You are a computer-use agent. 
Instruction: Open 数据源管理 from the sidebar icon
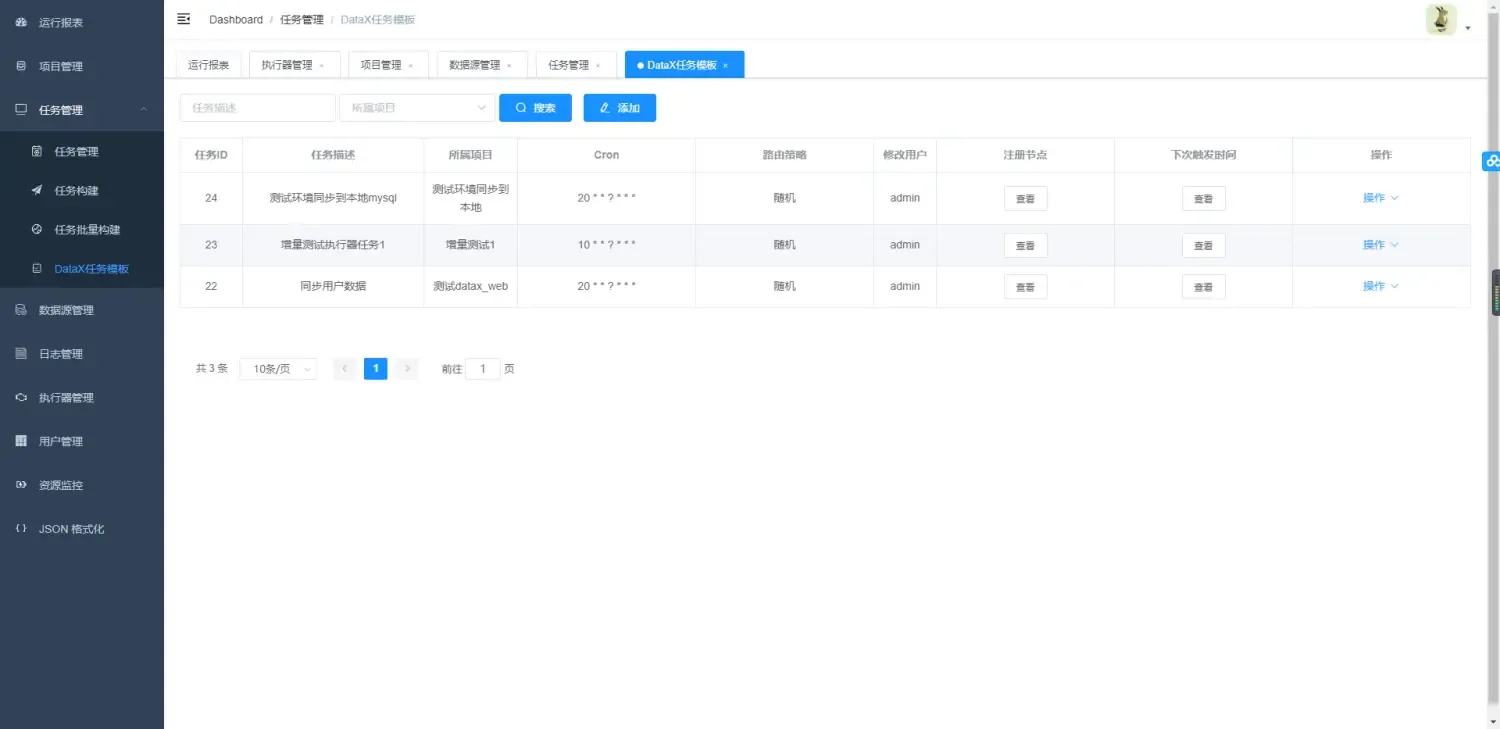point(22,309)
